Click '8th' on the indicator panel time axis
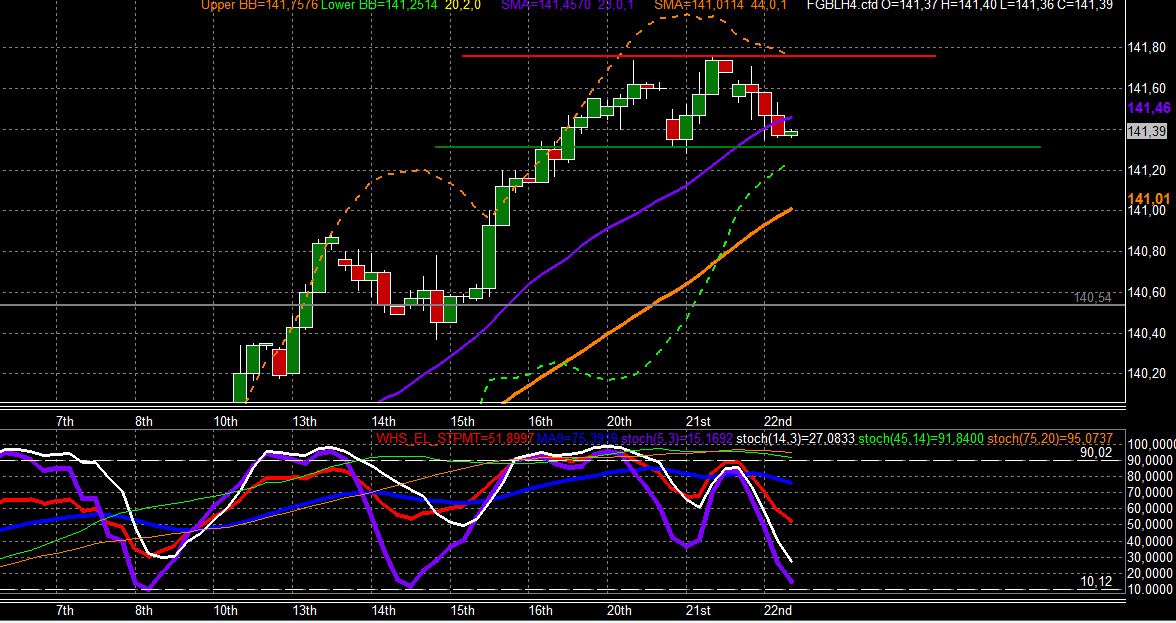The image size is (1176, 623). [x=144, y=610]
